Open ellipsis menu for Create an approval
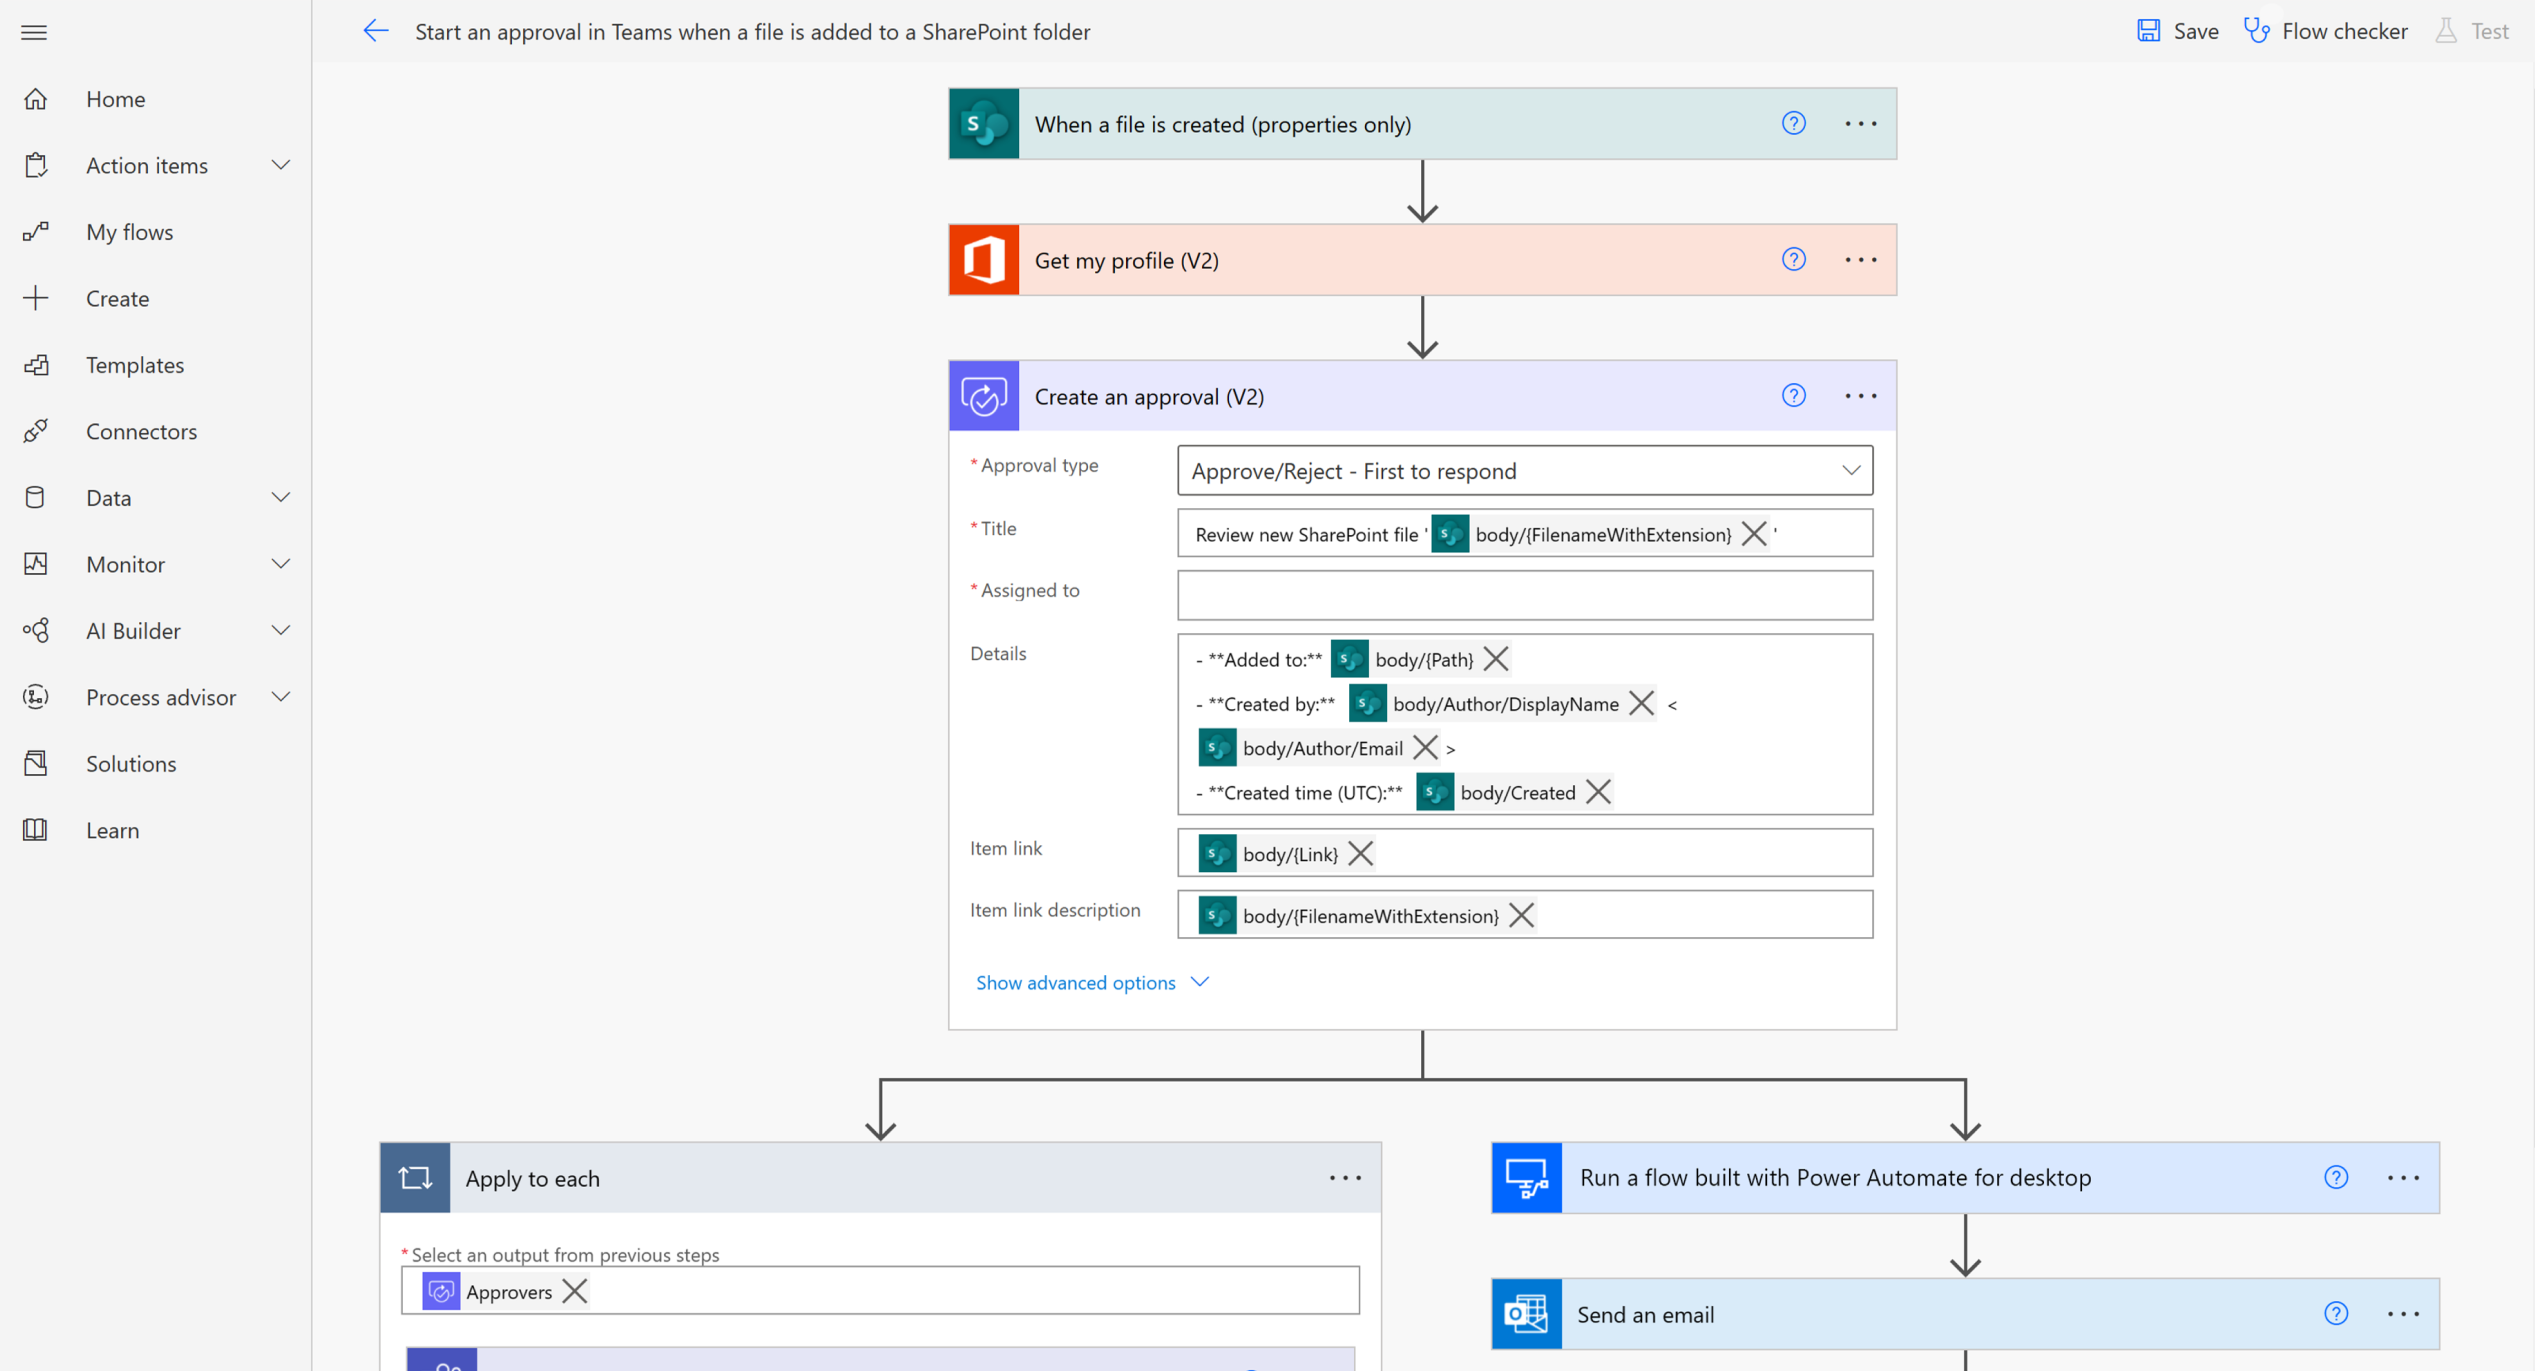2535x1371 pixels. [1860, 396]
